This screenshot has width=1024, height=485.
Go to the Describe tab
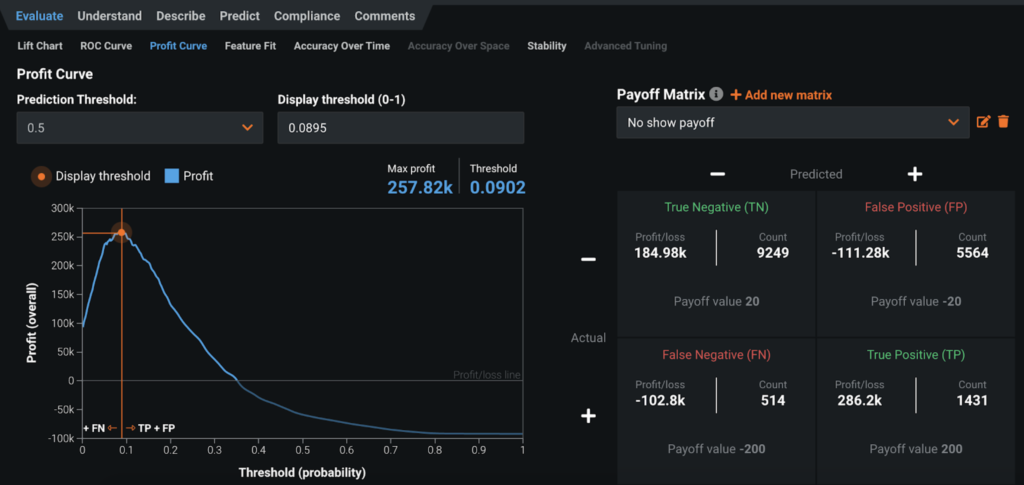[x=181, y=16]
